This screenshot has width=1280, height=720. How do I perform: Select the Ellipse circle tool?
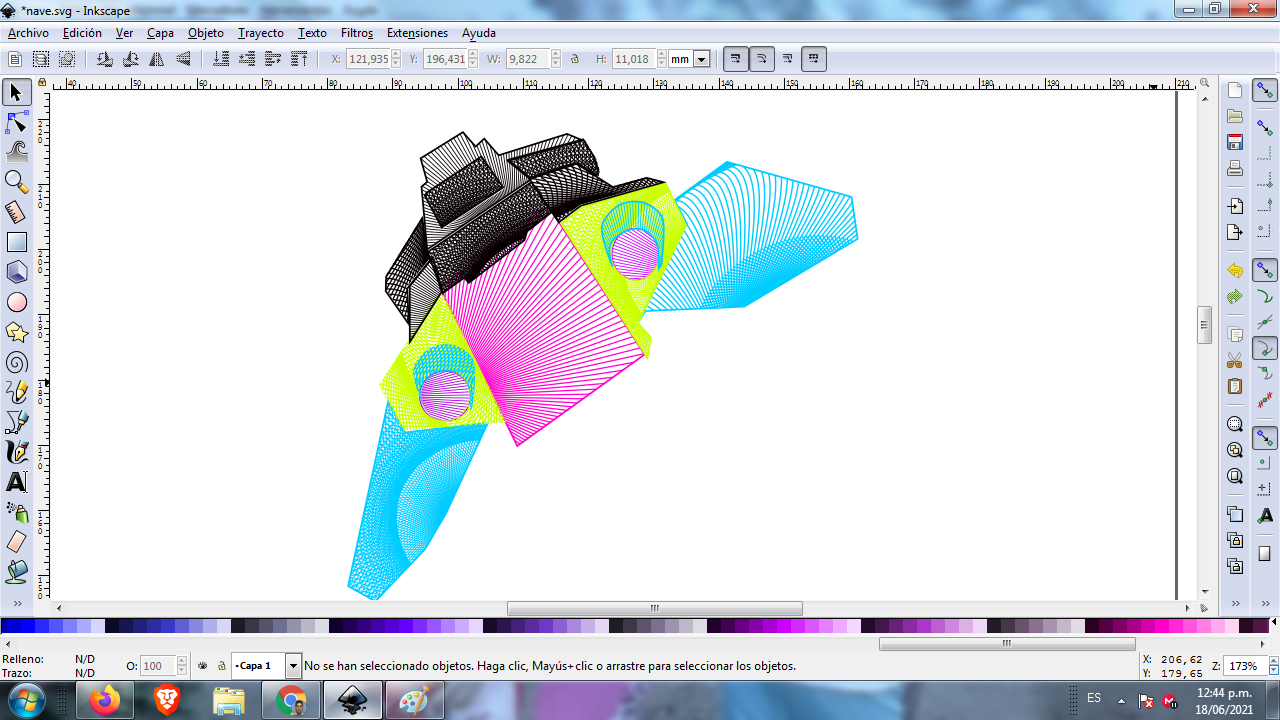pos(16,302)
